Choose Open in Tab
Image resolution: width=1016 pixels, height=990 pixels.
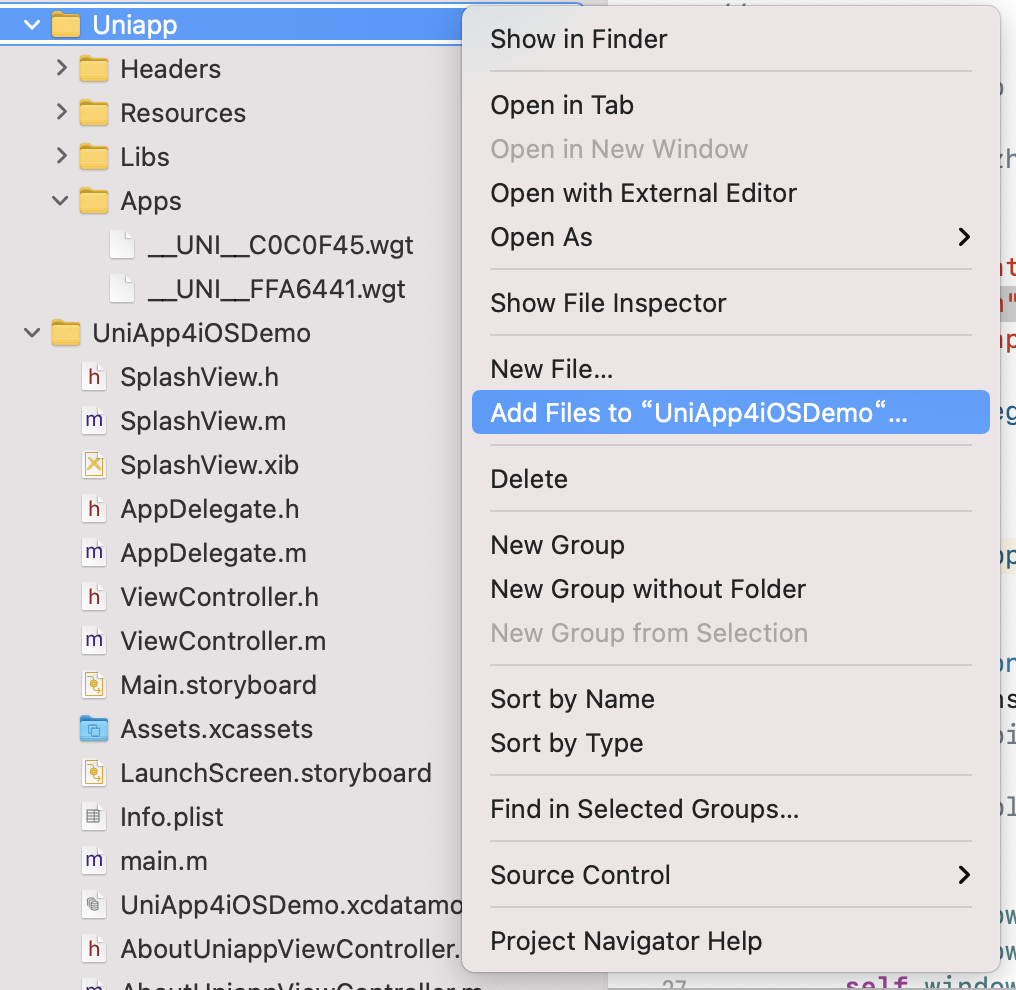pos(731,105)
